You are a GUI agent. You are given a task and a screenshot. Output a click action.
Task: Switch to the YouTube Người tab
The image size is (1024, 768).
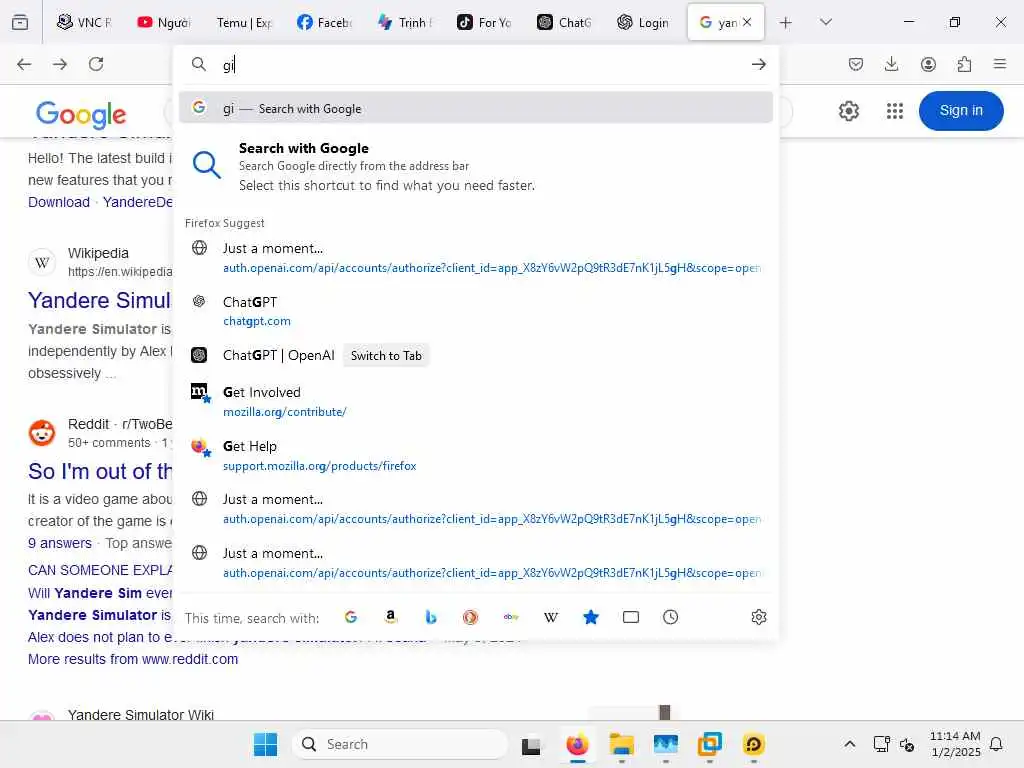165,23
